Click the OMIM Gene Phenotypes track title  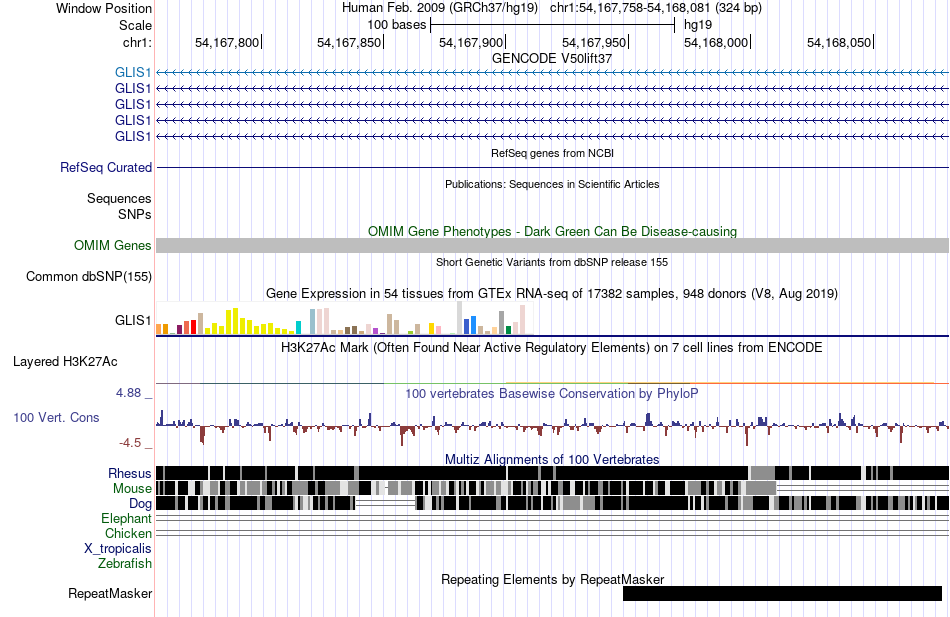[552, 232]
